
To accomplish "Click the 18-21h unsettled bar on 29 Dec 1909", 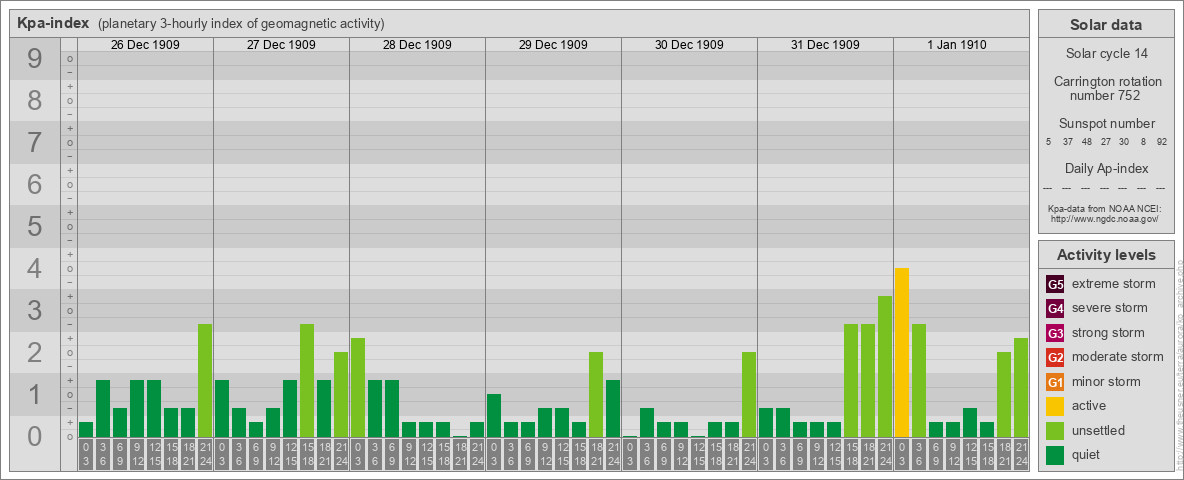I will pyautogui.click(x=596, y=394).
